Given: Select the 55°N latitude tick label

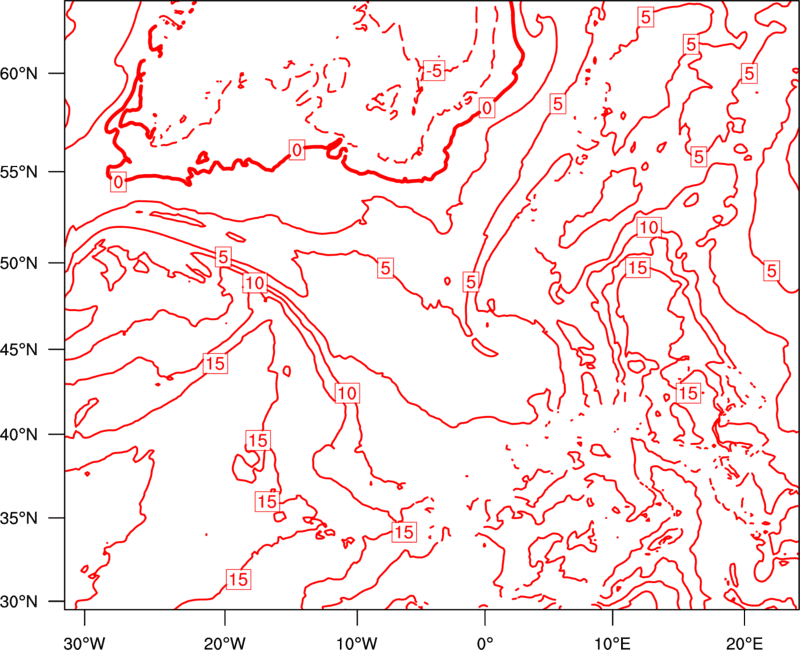Looking at the screenshot, I should [x=19, y=172].
